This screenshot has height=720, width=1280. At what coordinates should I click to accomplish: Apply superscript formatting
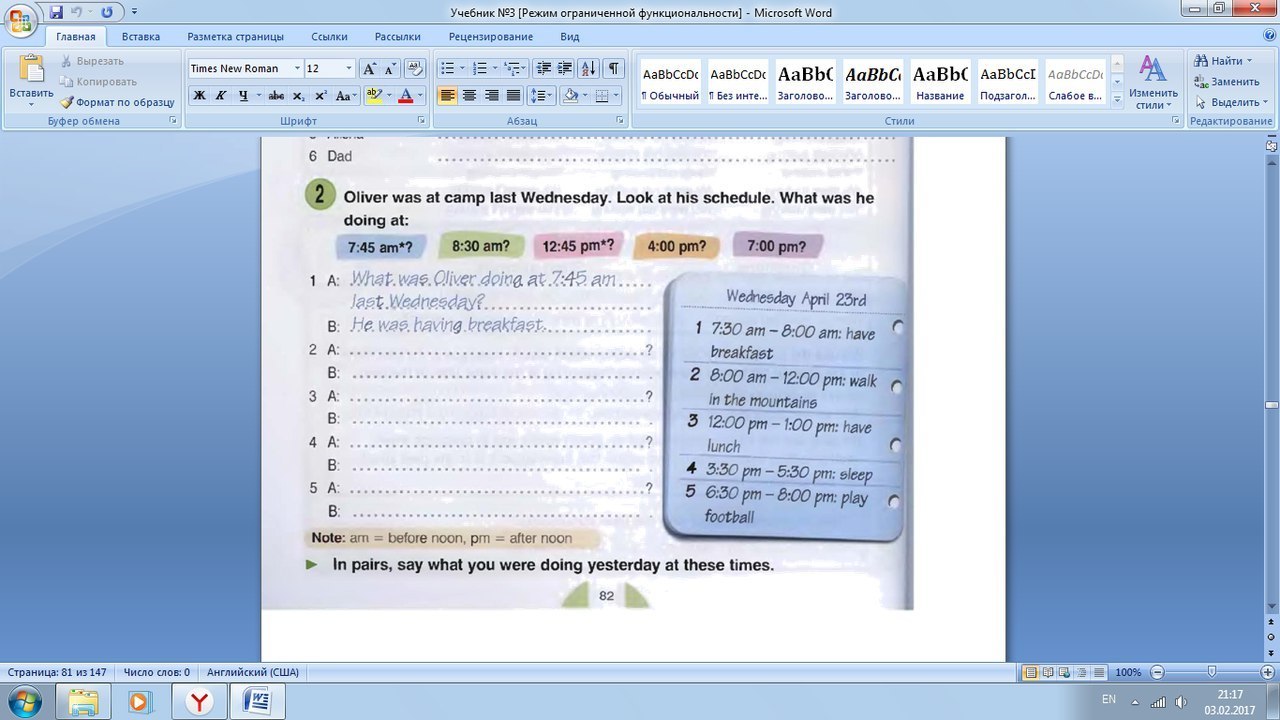coord(321,96)
